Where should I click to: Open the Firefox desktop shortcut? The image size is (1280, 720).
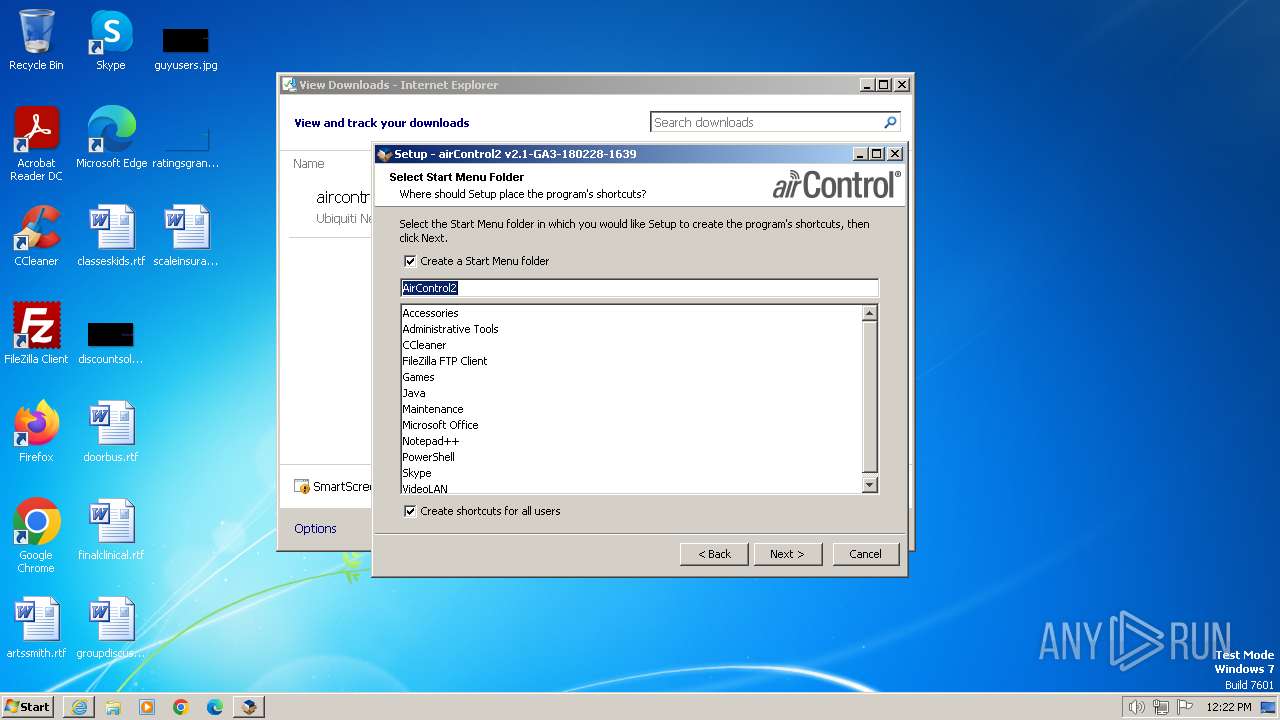[36, 432]
